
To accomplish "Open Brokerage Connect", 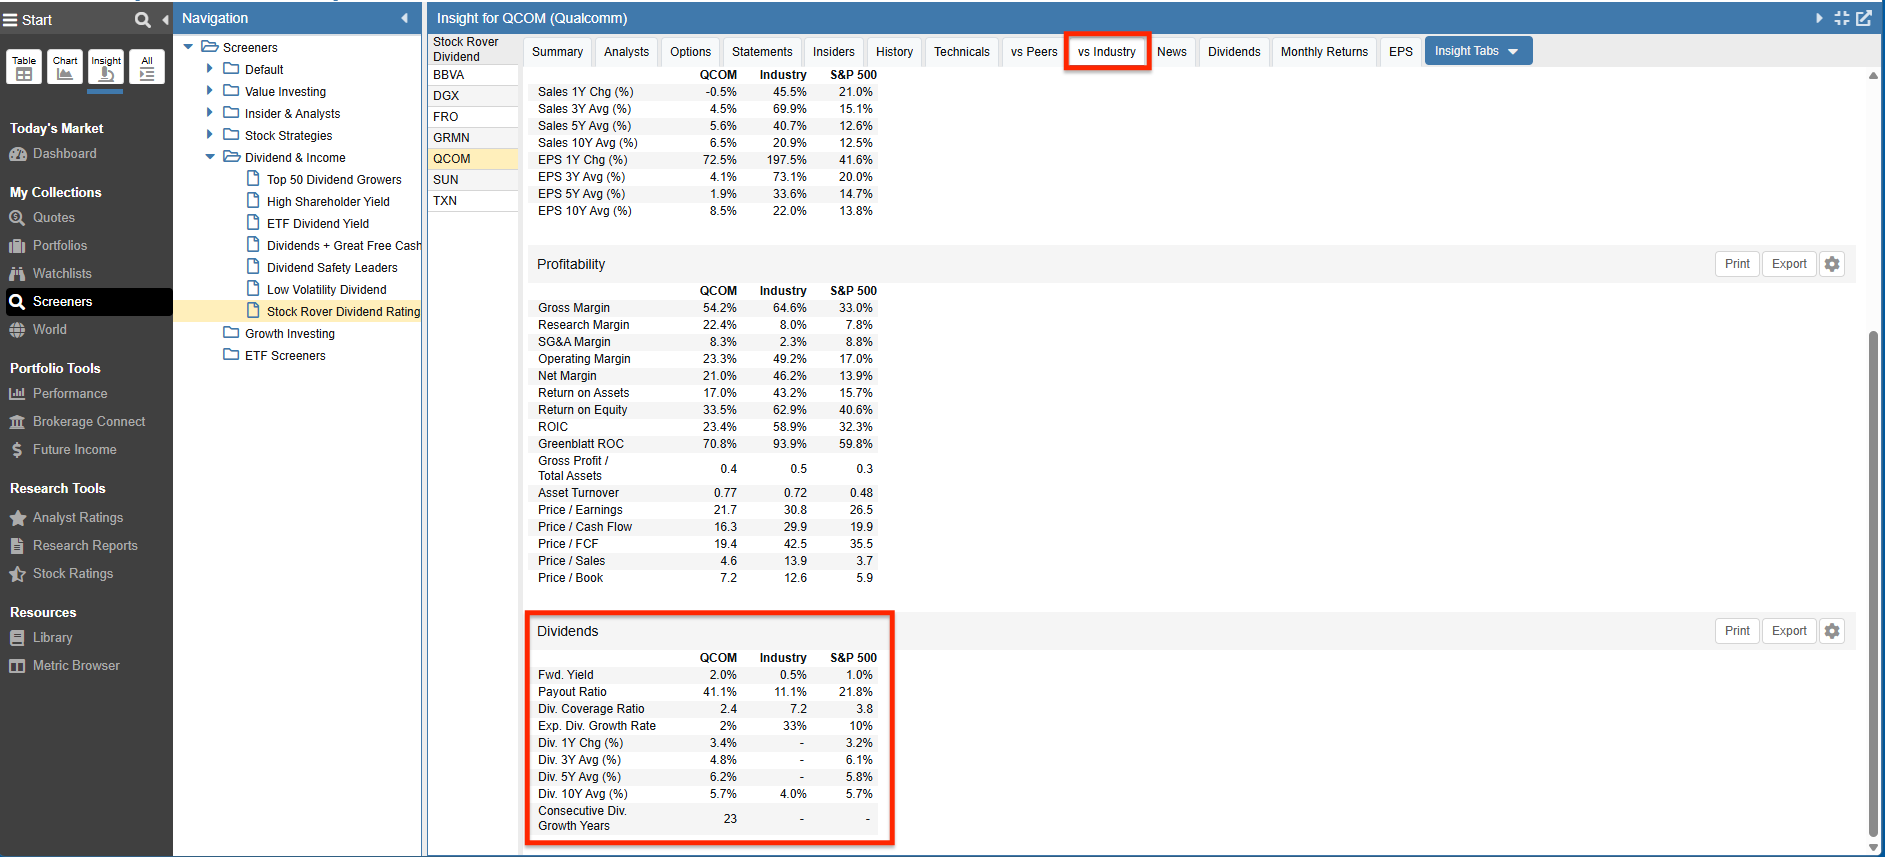I will [x=88, y=421].
